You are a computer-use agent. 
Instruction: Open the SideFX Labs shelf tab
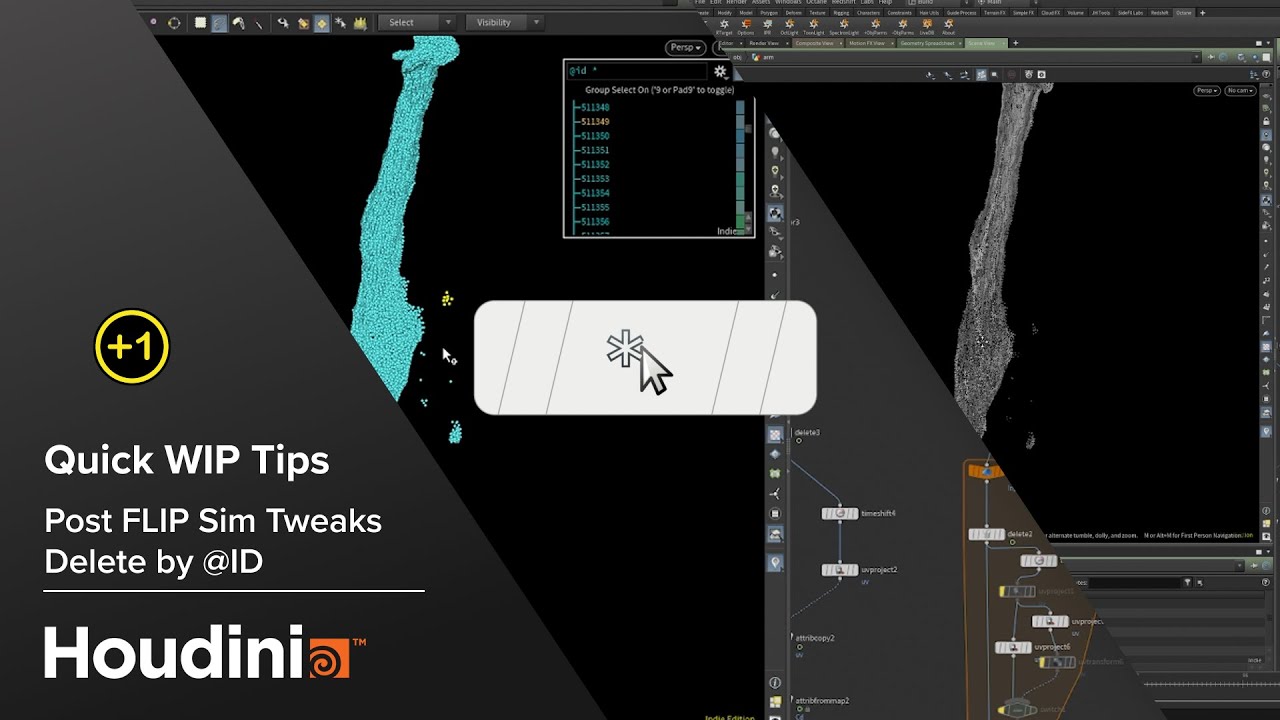point(1130,13)
